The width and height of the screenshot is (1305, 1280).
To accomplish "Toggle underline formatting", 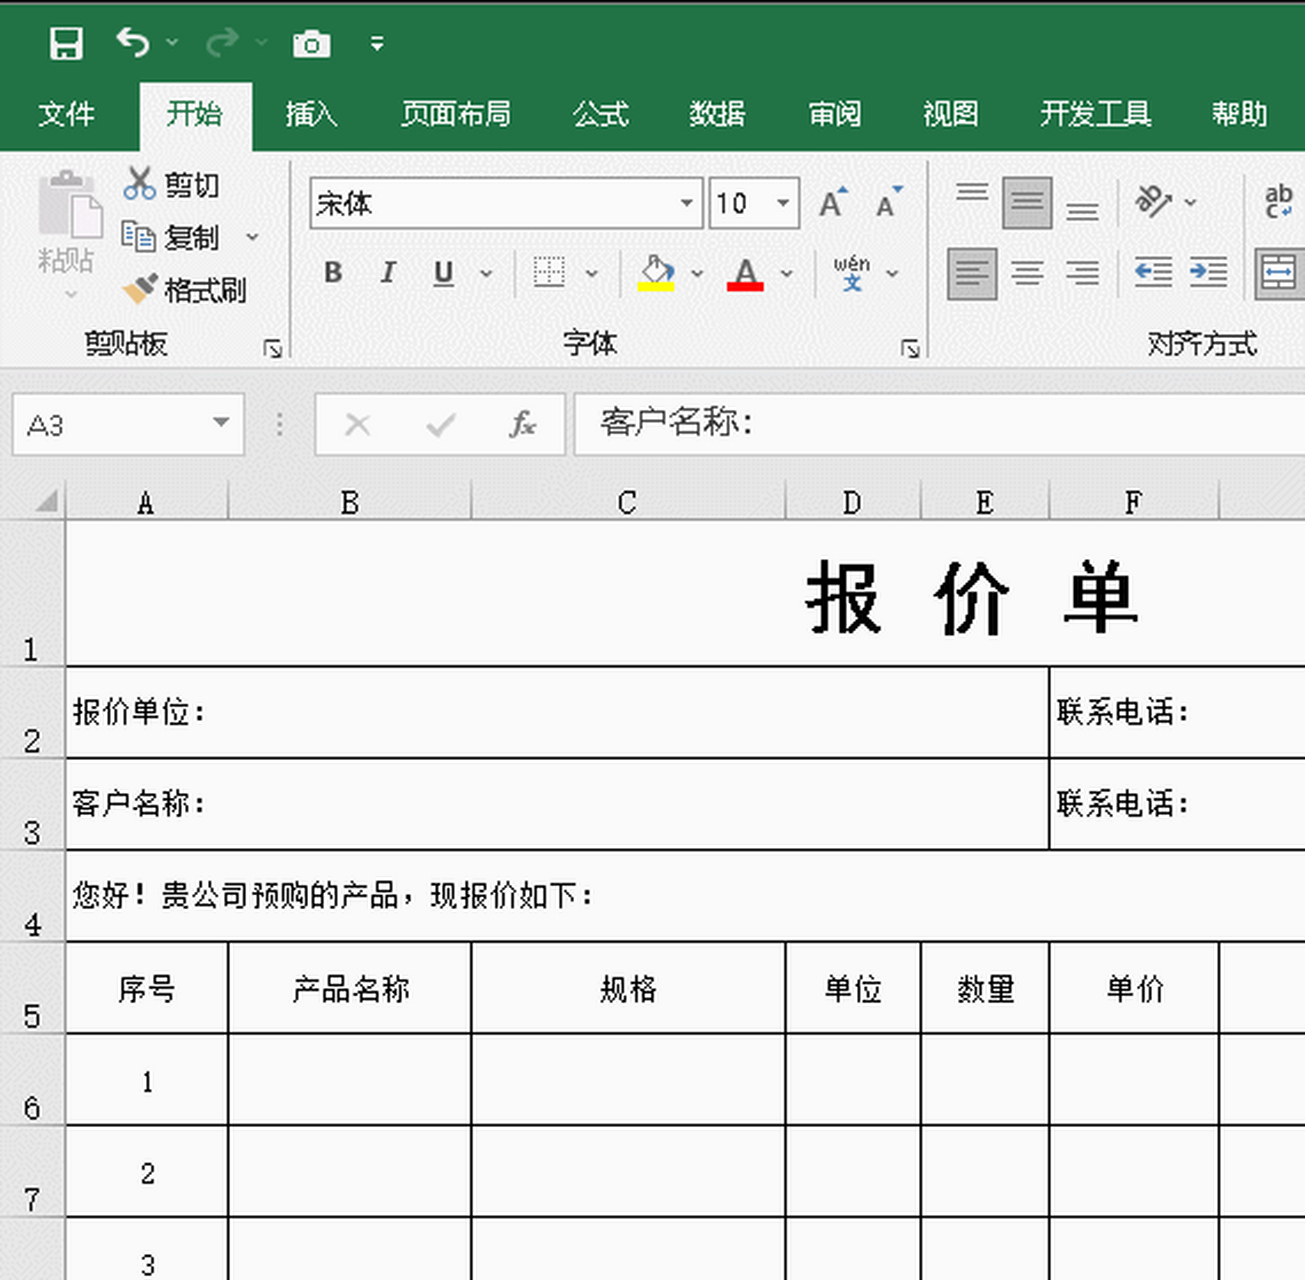I will click(443, 272).
